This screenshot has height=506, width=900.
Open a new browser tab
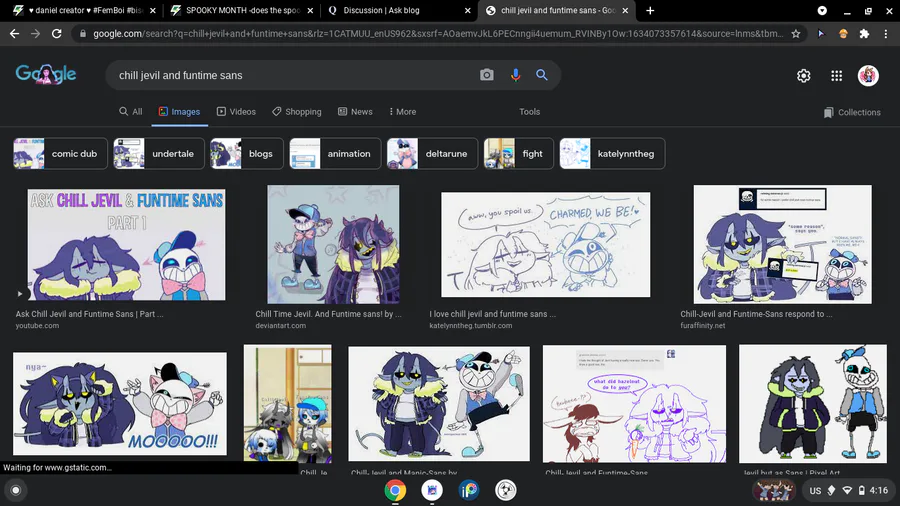[650, 10]
